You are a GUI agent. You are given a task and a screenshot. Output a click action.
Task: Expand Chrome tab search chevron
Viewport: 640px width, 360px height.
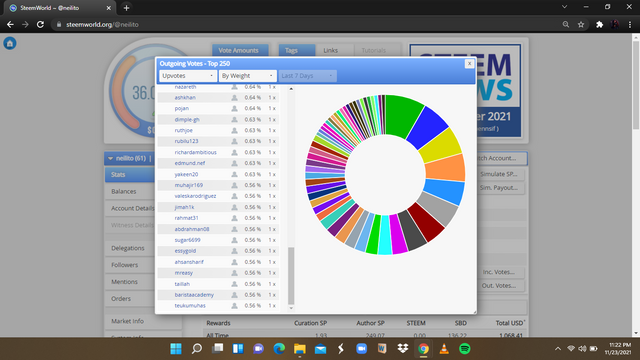564,7
